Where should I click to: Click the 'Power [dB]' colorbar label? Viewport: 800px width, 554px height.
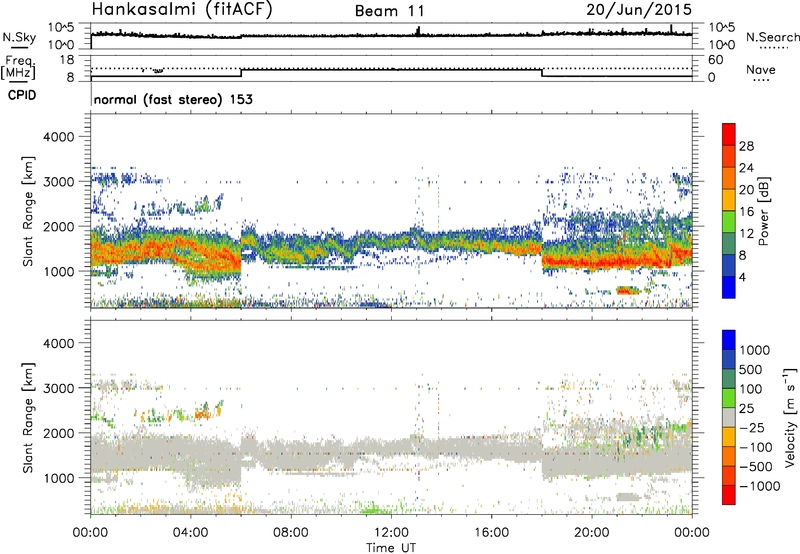coord(763,211)
